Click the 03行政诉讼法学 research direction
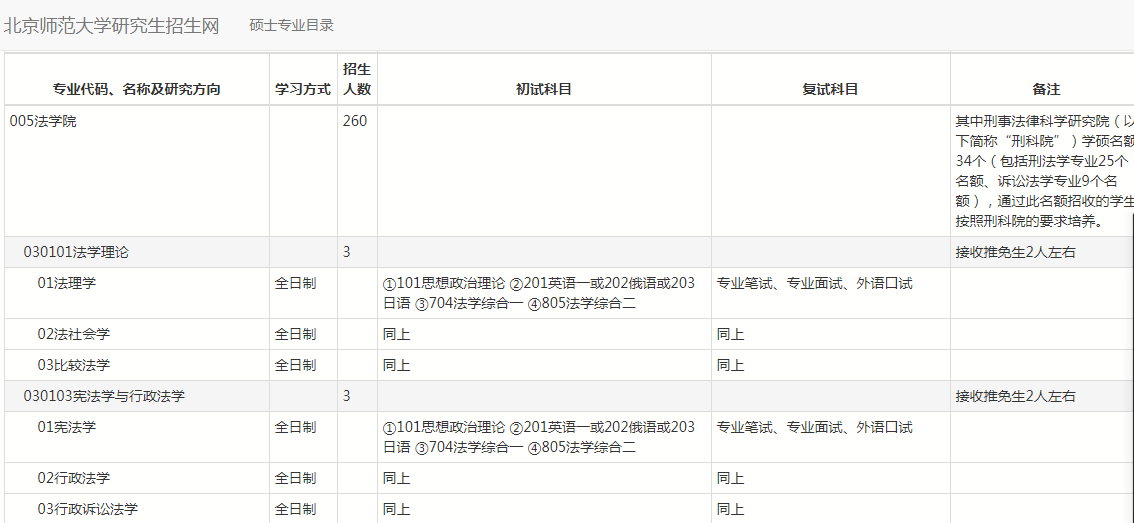The image size is (1134, 523). point(88,509)
